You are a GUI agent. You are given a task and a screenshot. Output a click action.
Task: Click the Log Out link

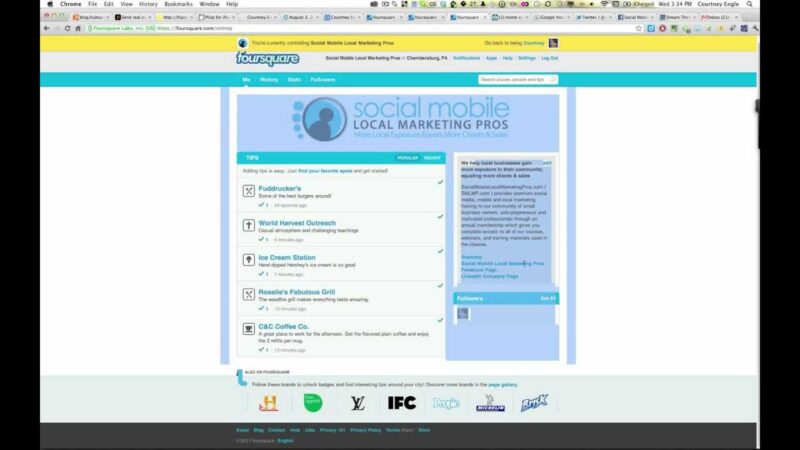(549, 58)
